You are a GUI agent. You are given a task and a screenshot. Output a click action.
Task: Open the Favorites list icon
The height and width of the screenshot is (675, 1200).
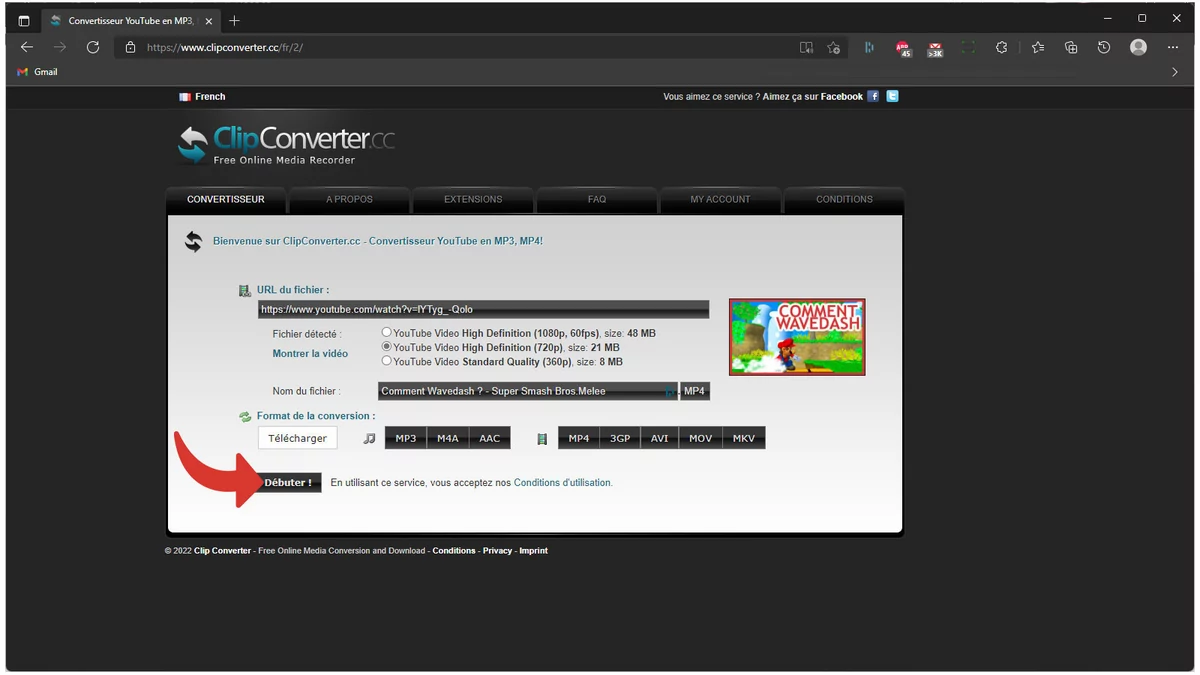(x=1038, y=47)
